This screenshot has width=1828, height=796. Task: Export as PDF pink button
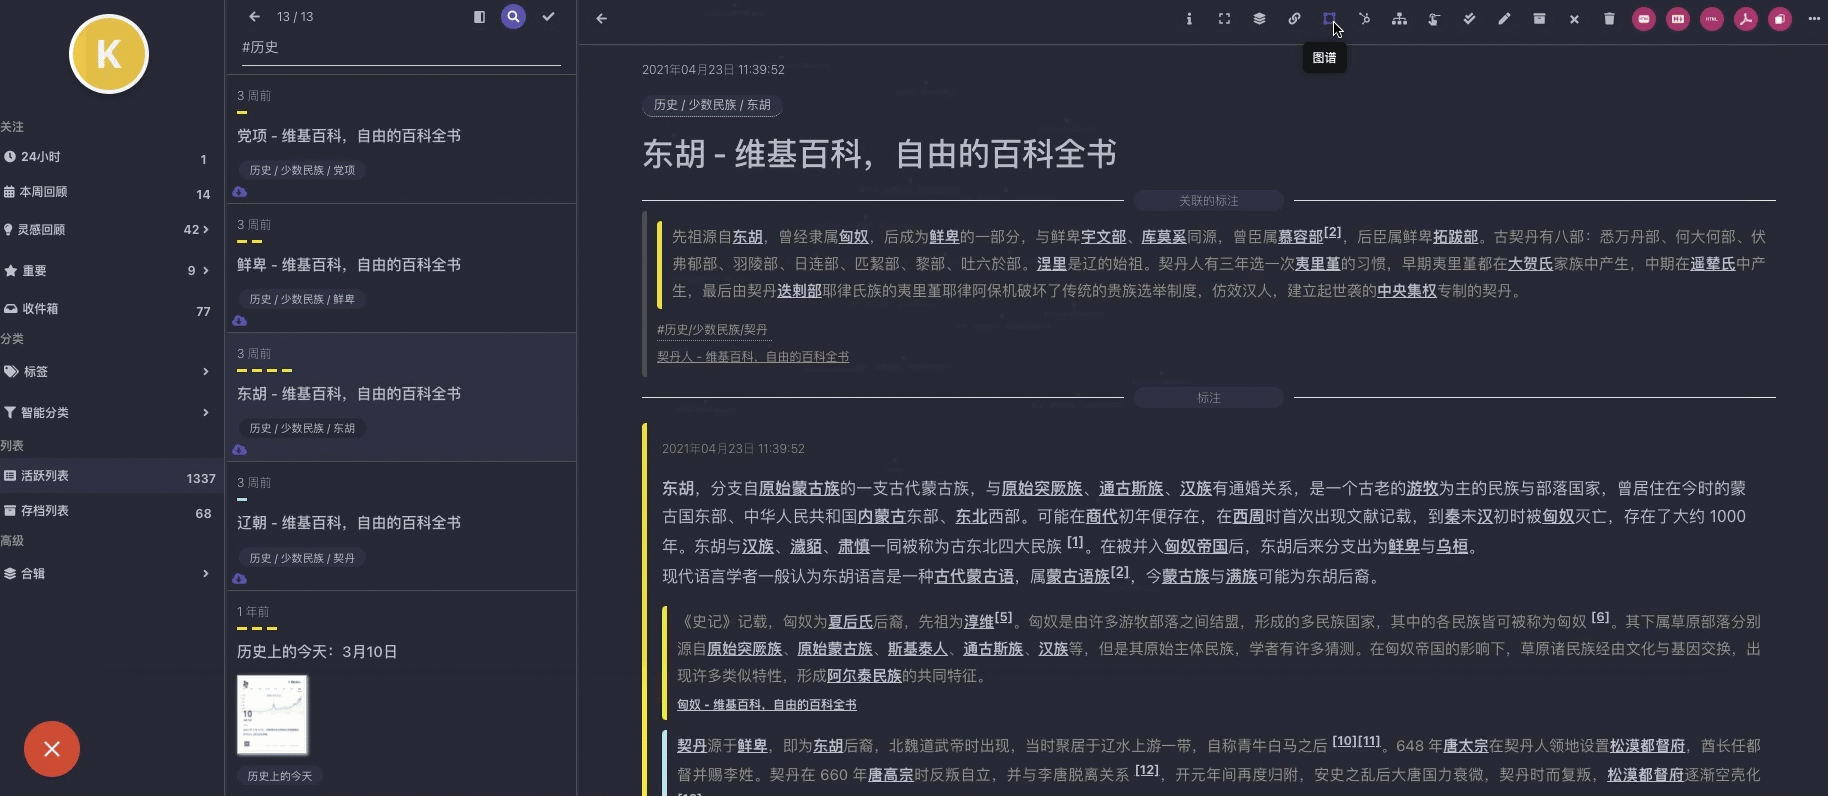(x=1746, y=19)
